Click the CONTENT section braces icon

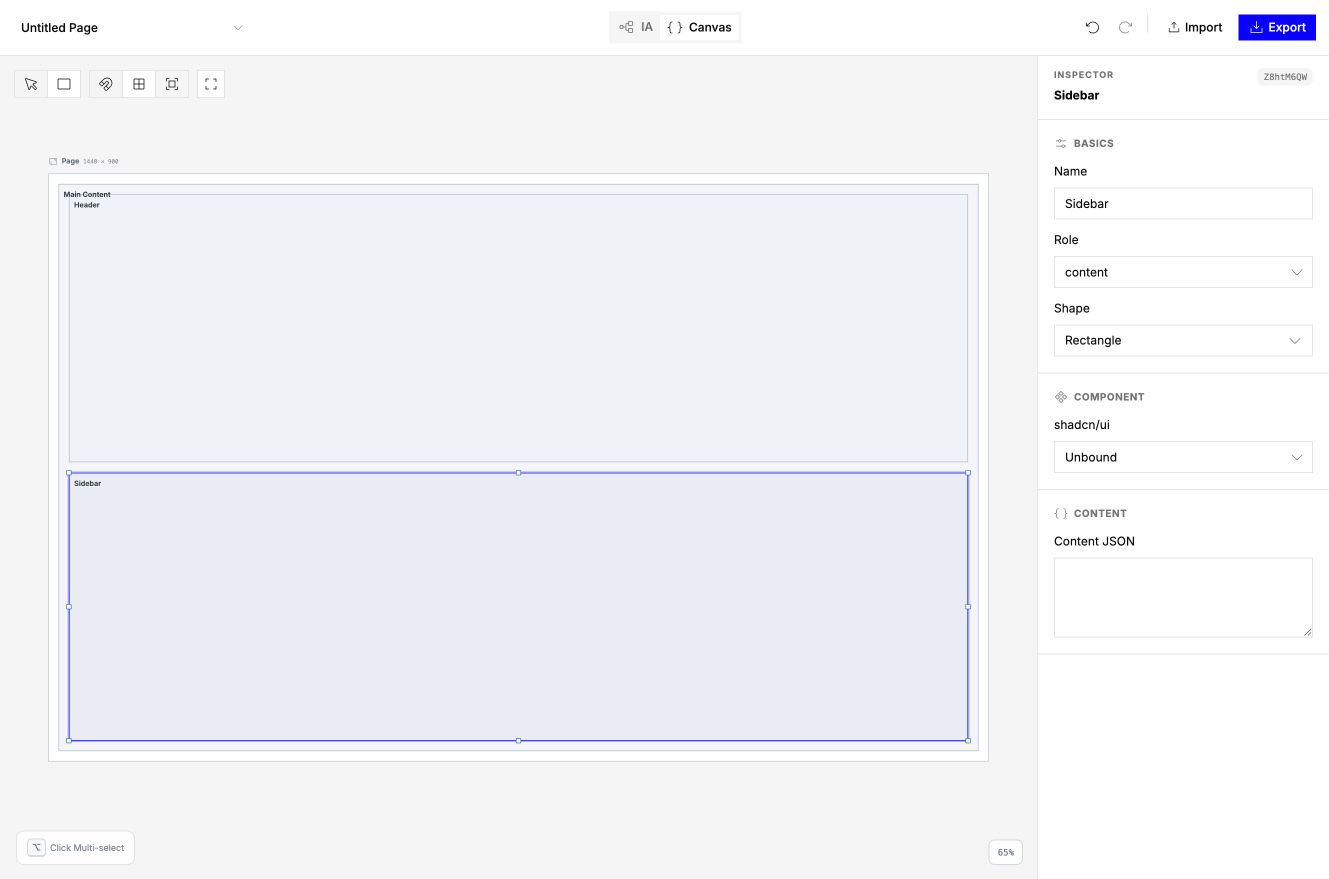click(x=1061, y=514)
